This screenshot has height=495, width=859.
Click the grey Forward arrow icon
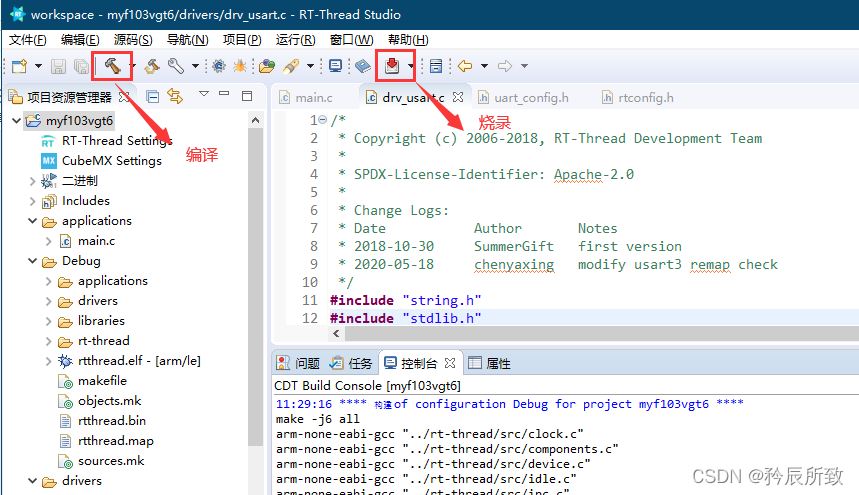click(x=505, y=66)
